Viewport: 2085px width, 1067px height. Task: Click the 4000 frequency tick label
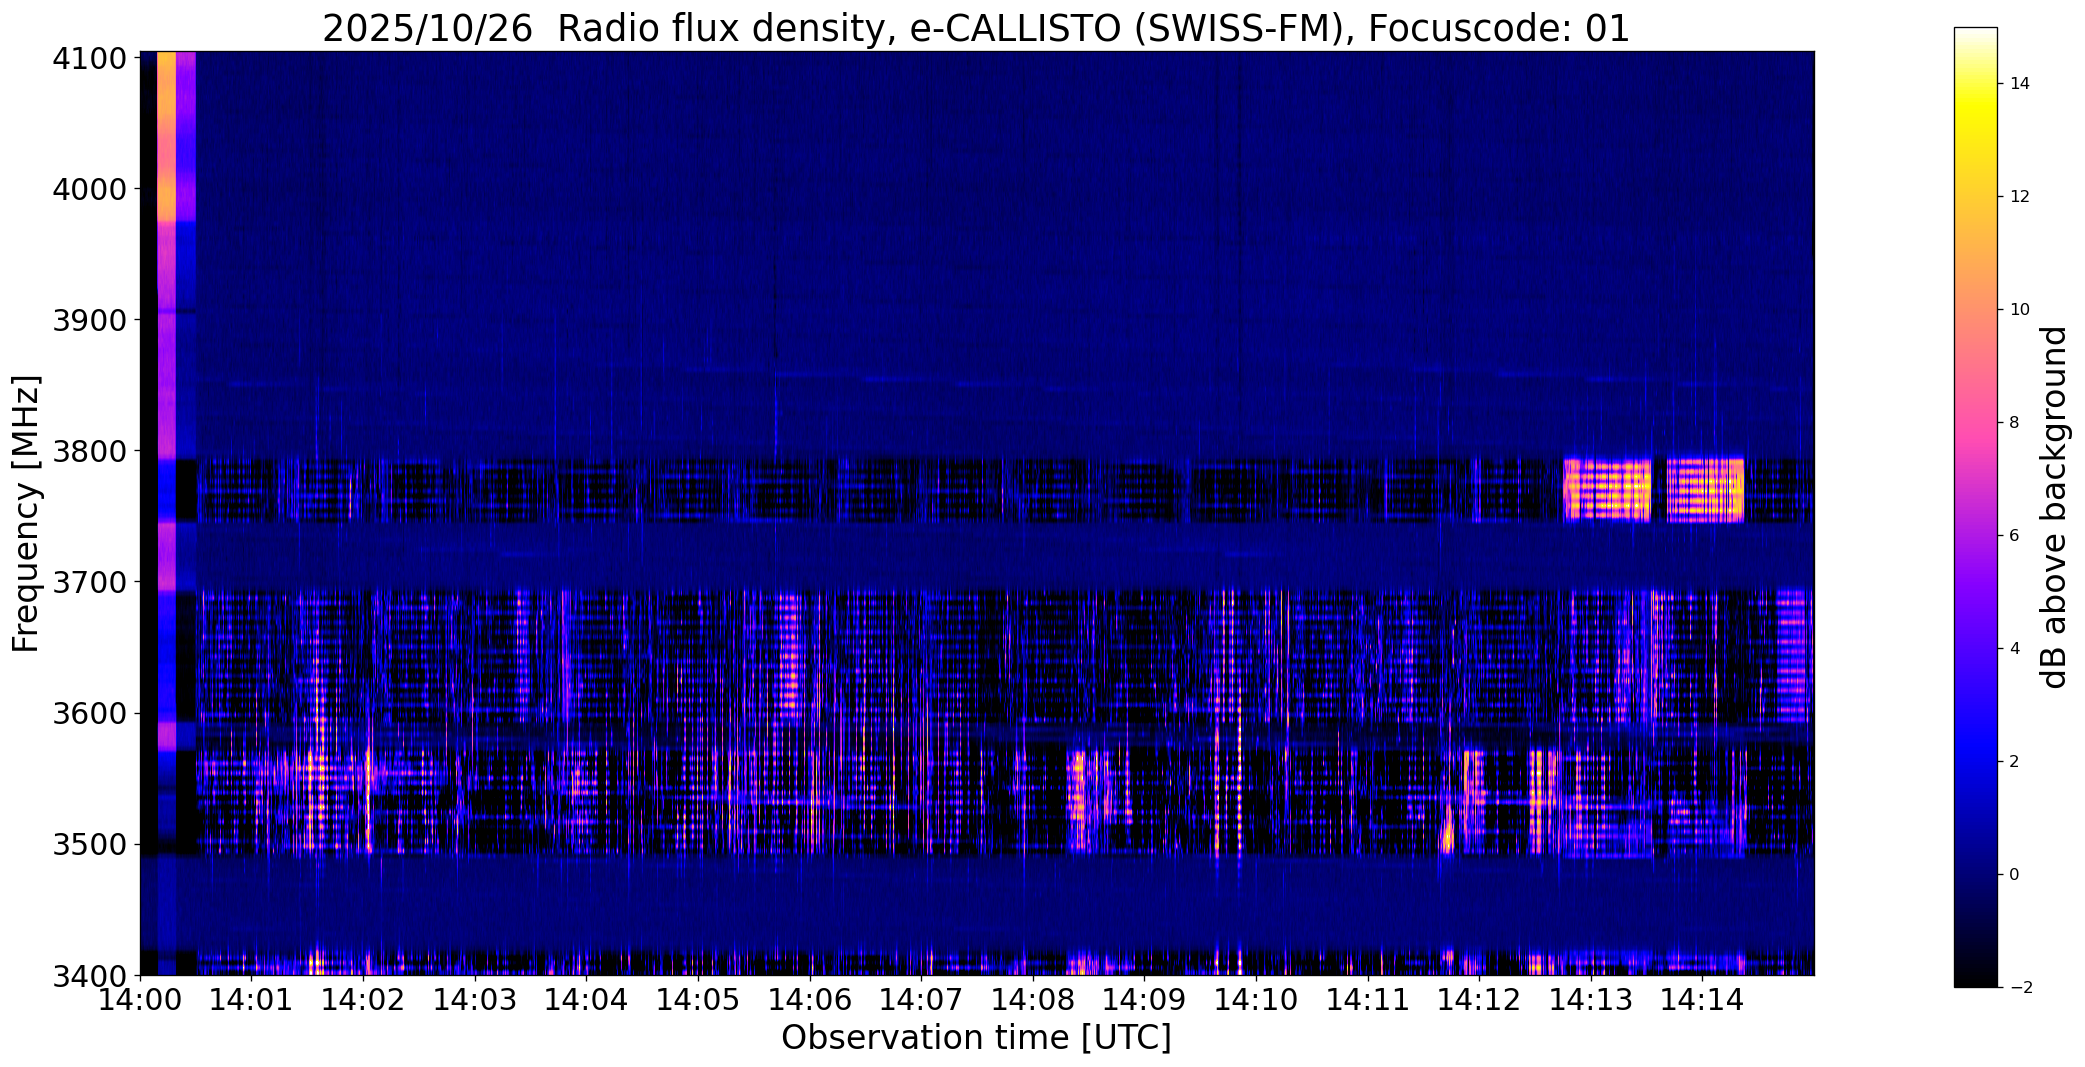(89, 189)
